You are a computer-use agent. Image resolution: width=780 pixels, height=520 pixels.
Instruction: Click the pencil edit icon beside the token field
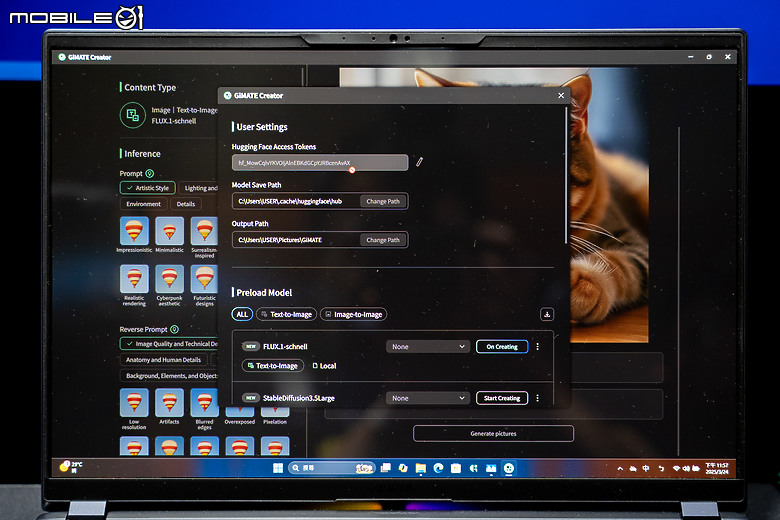pos(419,162)
